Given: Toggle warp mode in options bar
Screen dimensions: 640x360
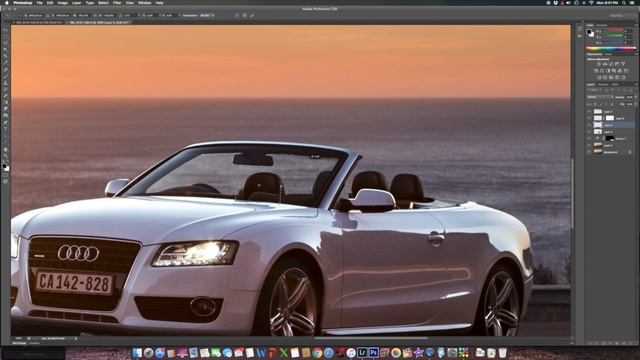Looking at the screenshot, I should 244,15.
